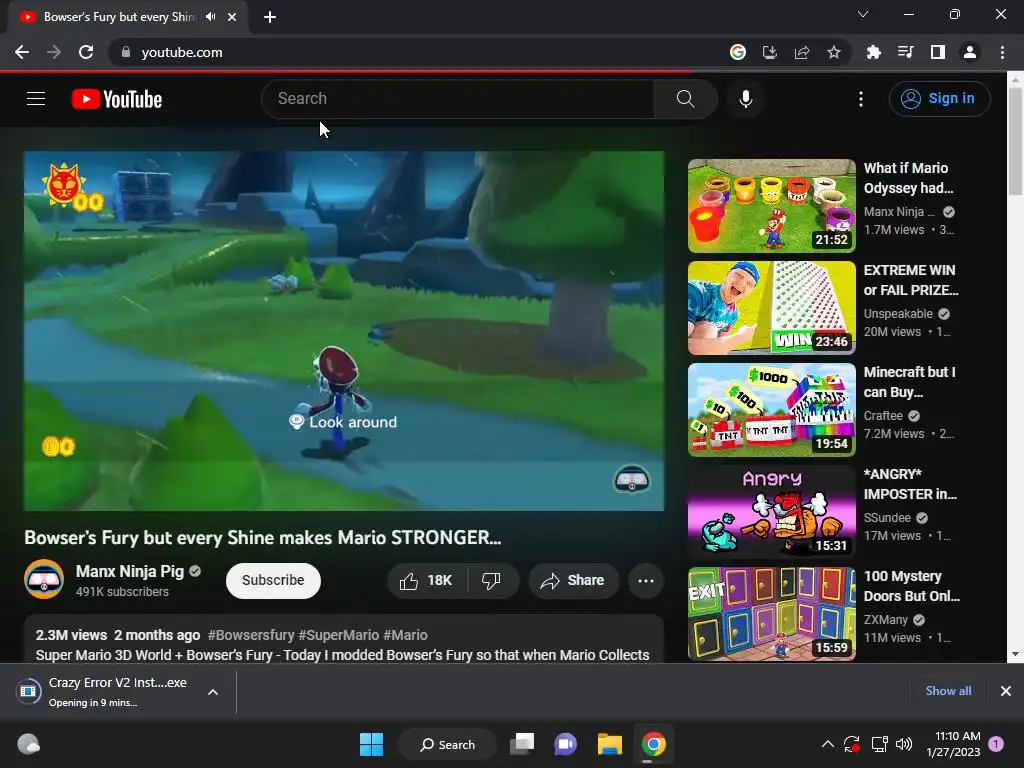Viewport: 1024px width, 768px height.
Task: Click notification count badge in tray
Action: click(x=996, y=743)
